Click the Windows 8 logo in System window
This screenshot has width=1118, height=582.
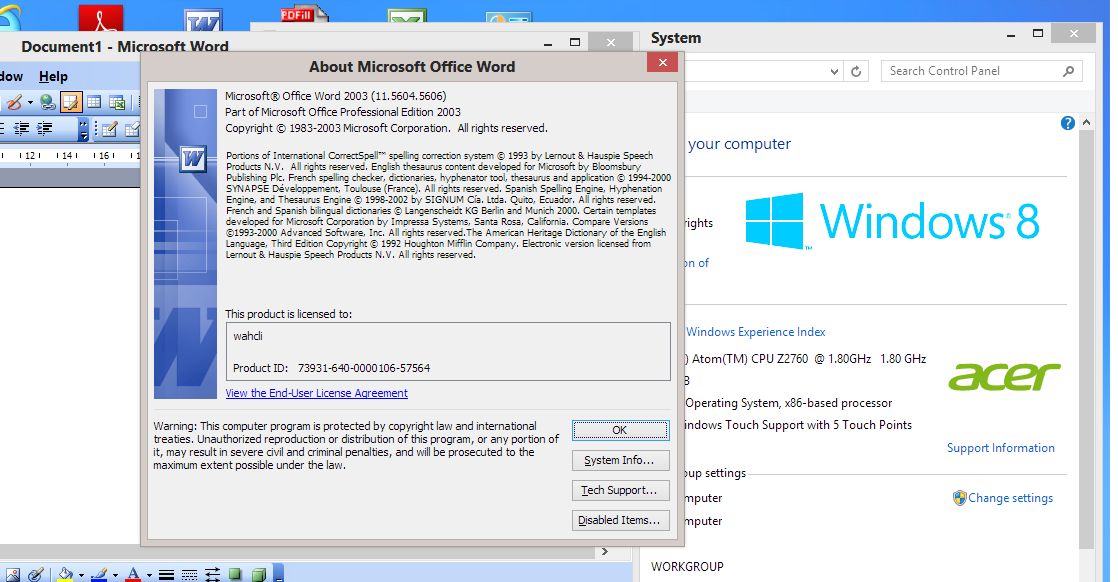tap(893, 220)
